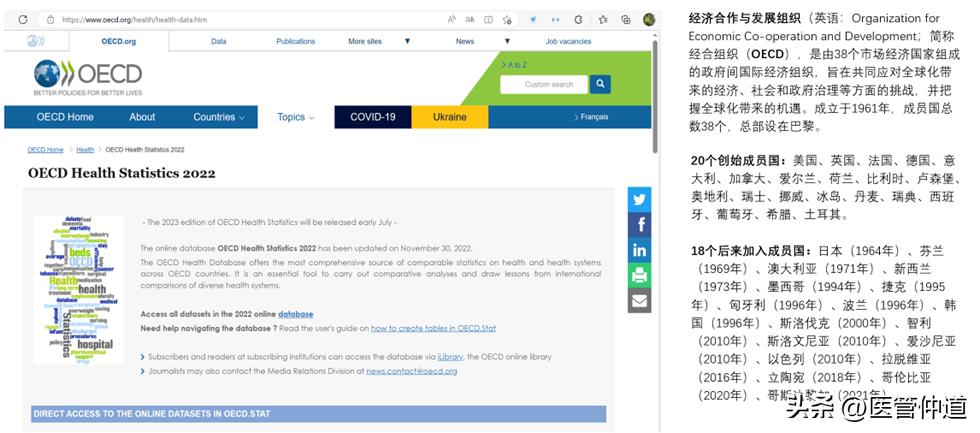
Task: Click the OECD globe mini icon tab
Action: click(x=36, y=41)
